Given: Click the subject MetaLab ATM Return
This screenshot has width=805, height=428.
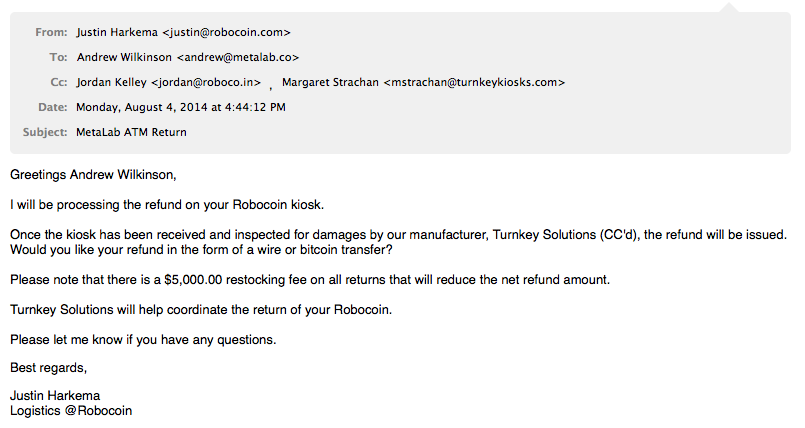Looking at the screenshot, I should pos(131,132).
